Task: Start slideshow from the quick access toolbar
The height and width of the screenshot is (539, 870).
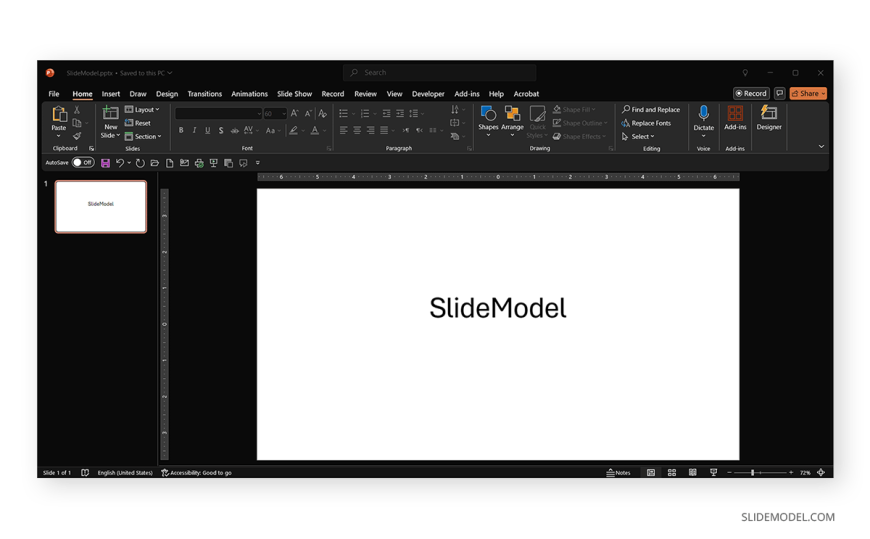Action: [x=214, y=163]
